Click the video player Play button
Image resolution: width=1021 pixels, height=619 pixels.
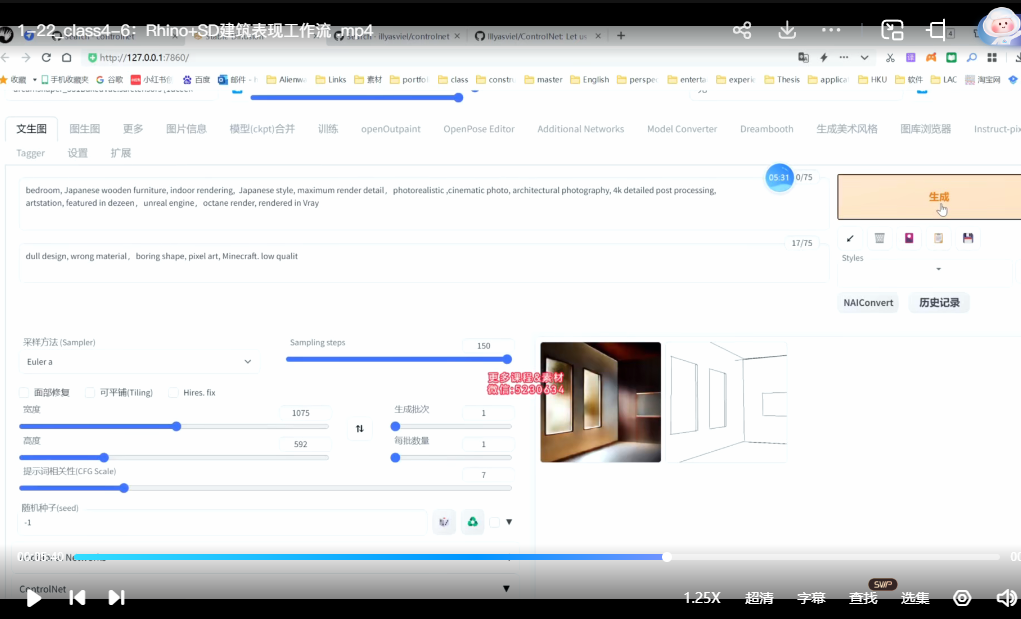(x=33, y=598)
